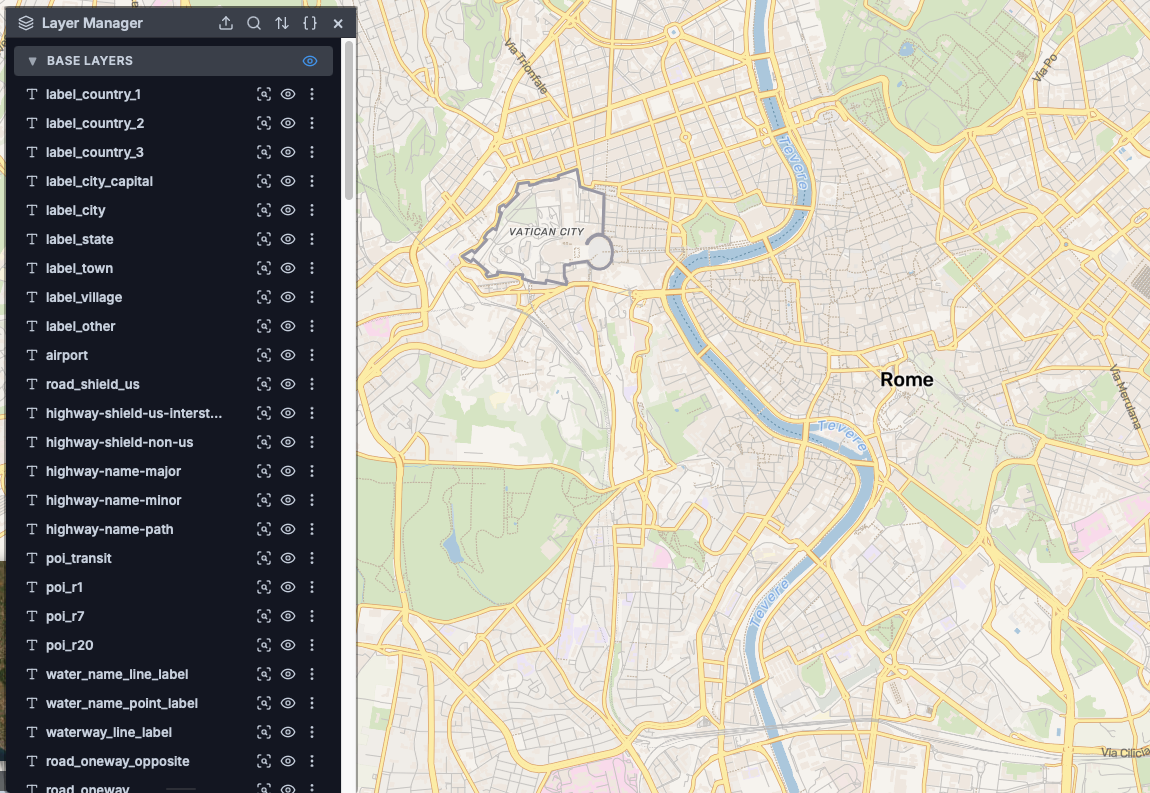
Task: Open the three-dot menu for road_shield_us
Action: [312, 385]
